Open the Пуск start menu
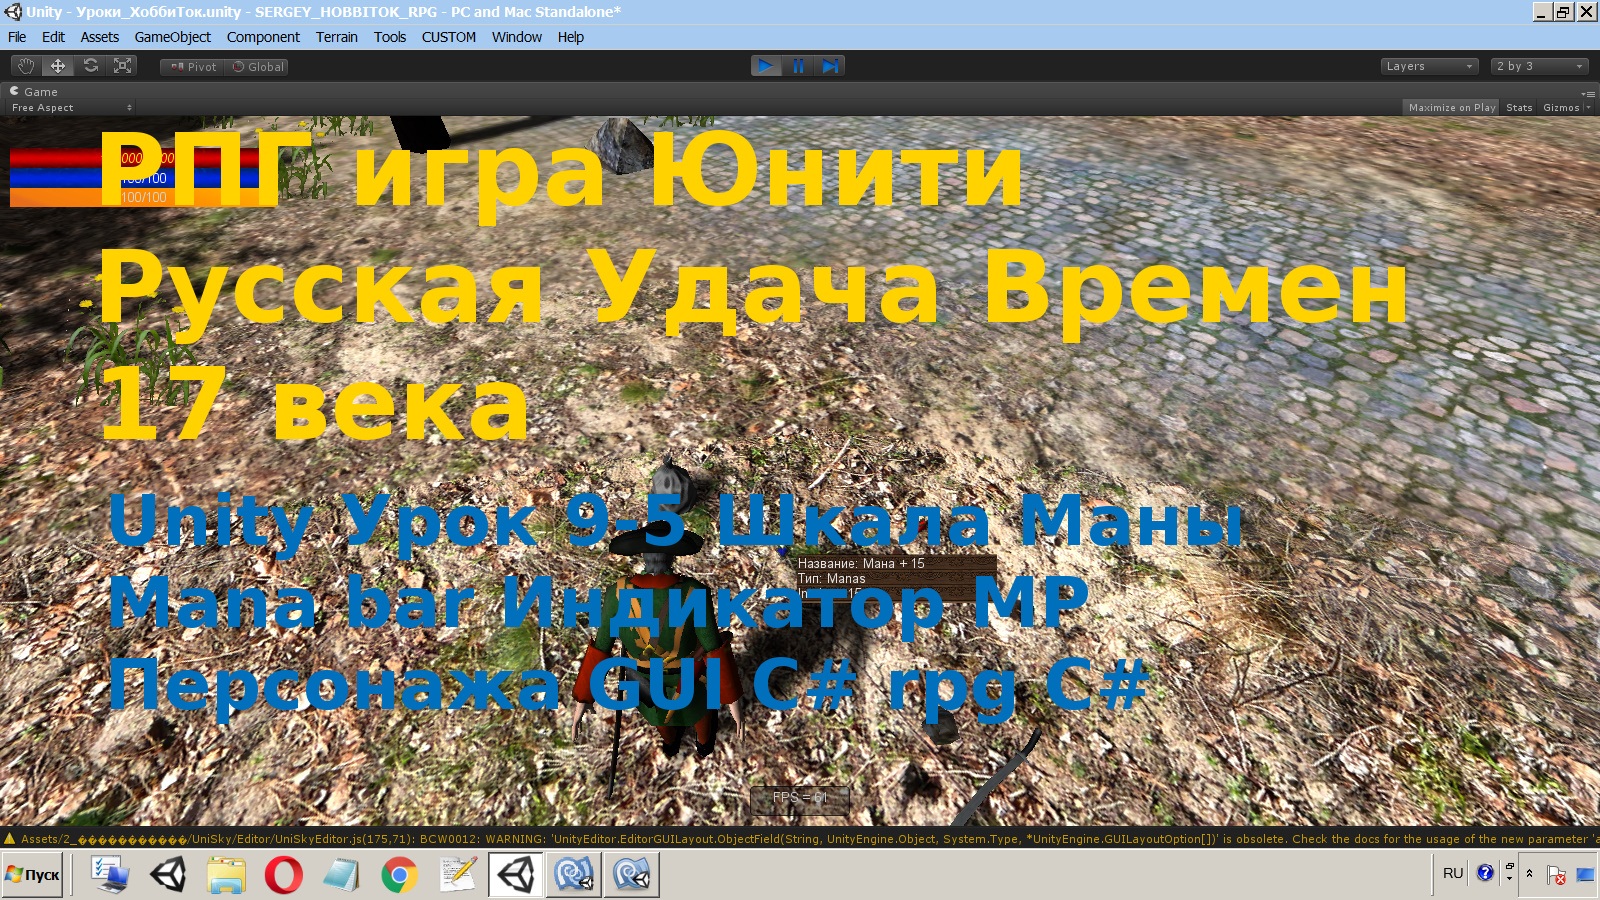Screen dimensions: 1600x900 point(33,875)
